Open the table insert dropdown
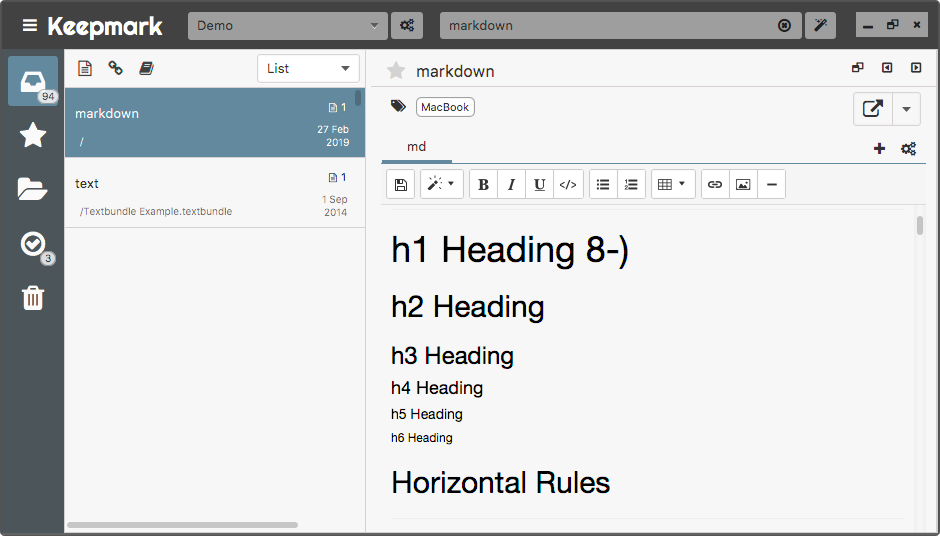The height and width of the screenshot is (536, 940). (x=673, y=184)
